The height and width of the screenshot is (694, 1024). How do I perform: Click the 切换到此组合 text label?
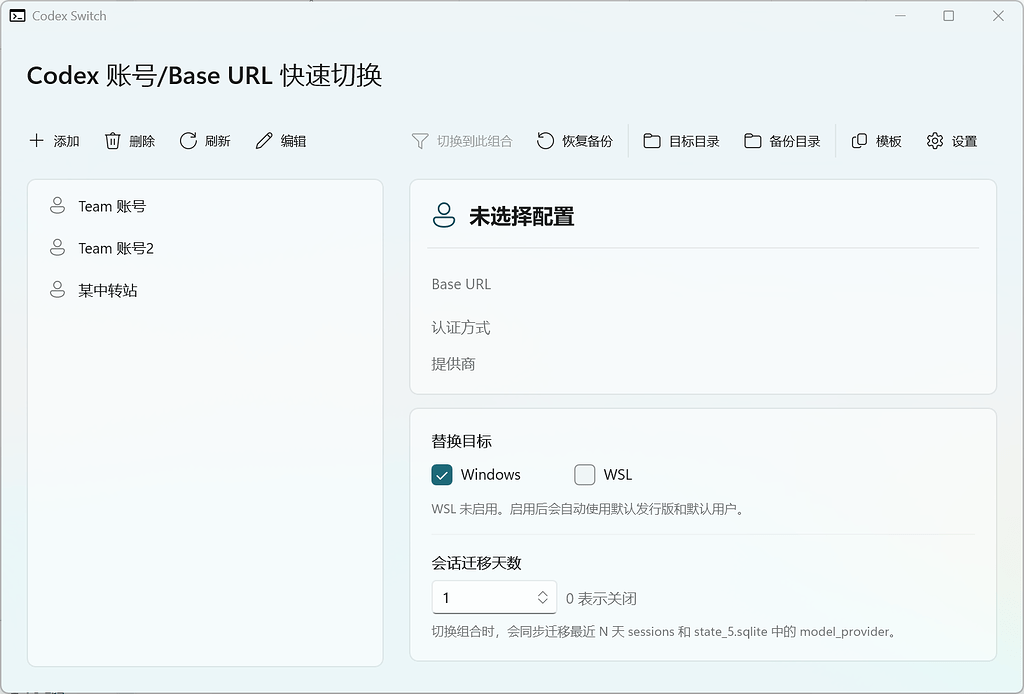pos(475,141)
